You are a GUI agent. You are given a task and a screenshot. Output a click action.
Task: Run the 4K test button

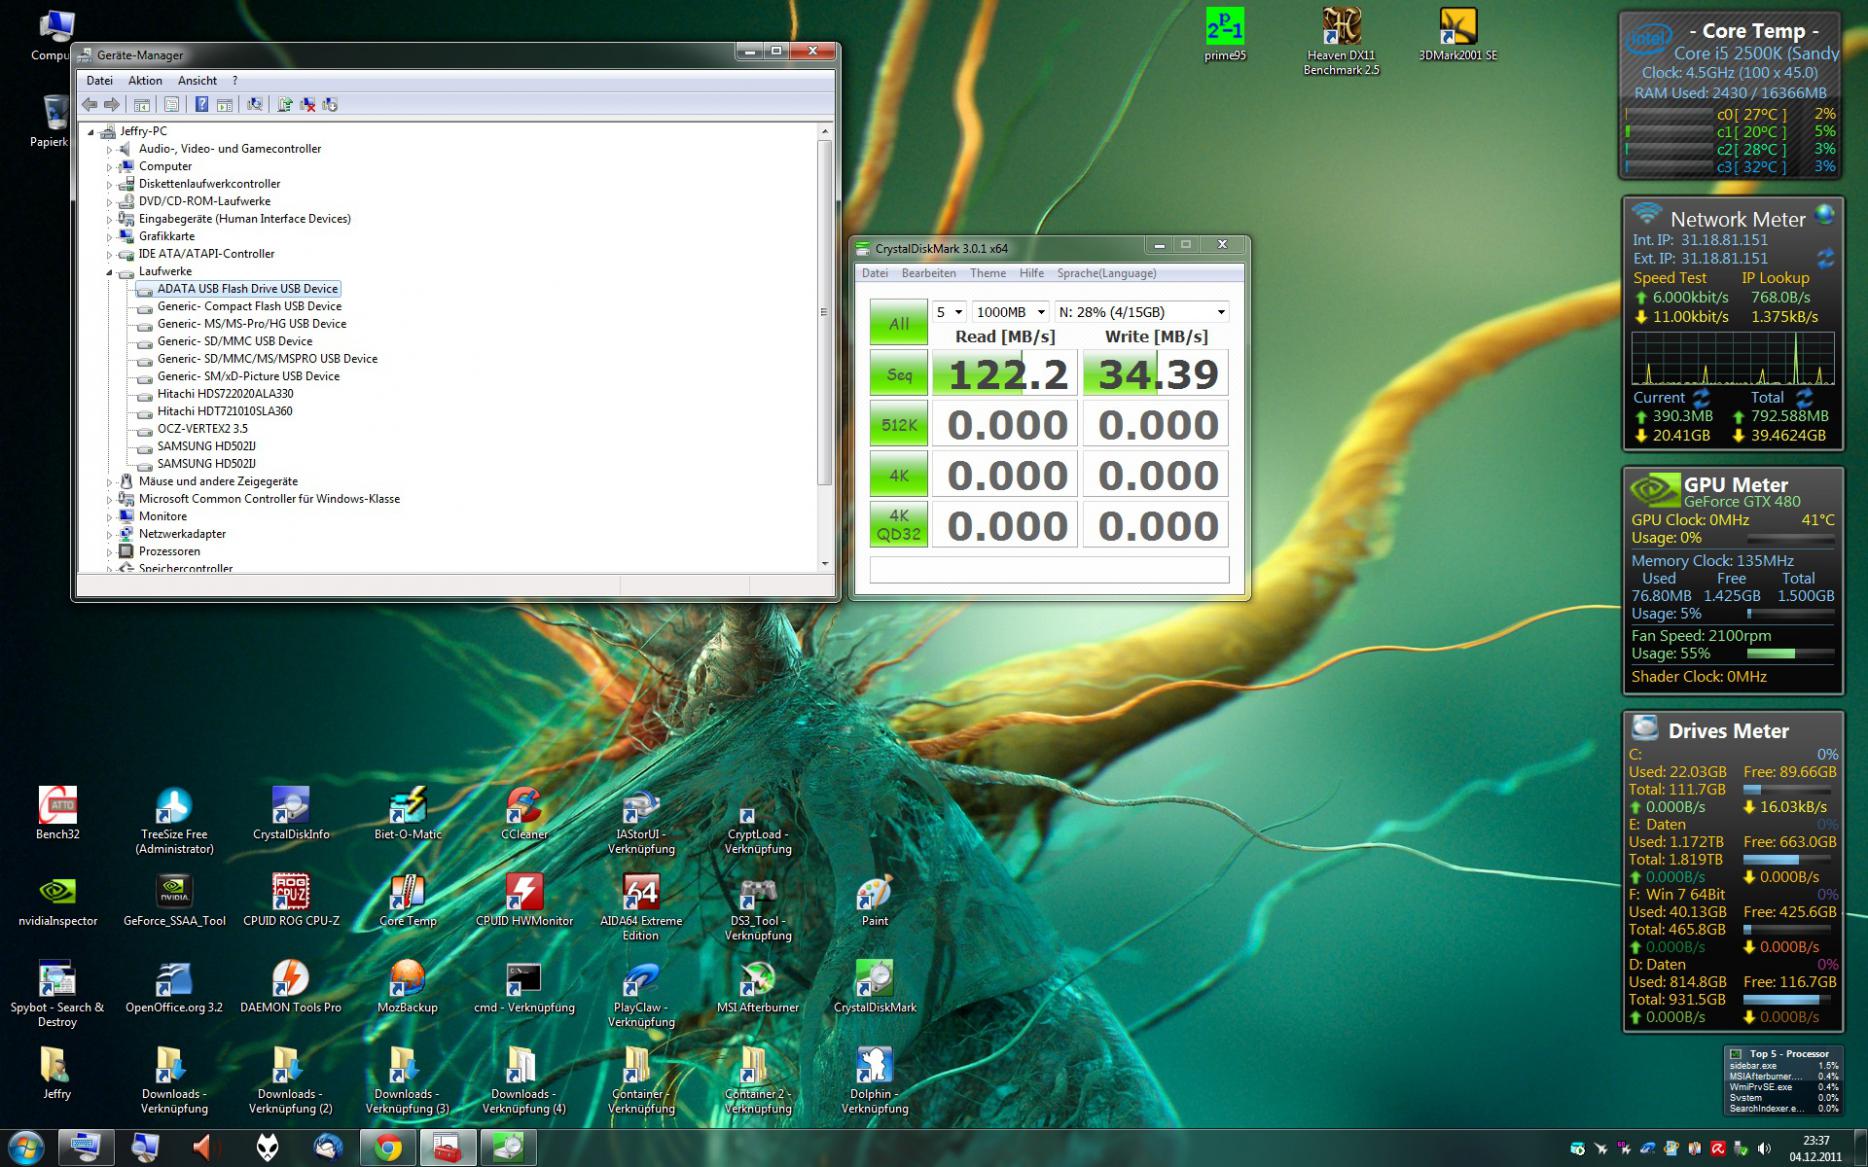point(899,475)
